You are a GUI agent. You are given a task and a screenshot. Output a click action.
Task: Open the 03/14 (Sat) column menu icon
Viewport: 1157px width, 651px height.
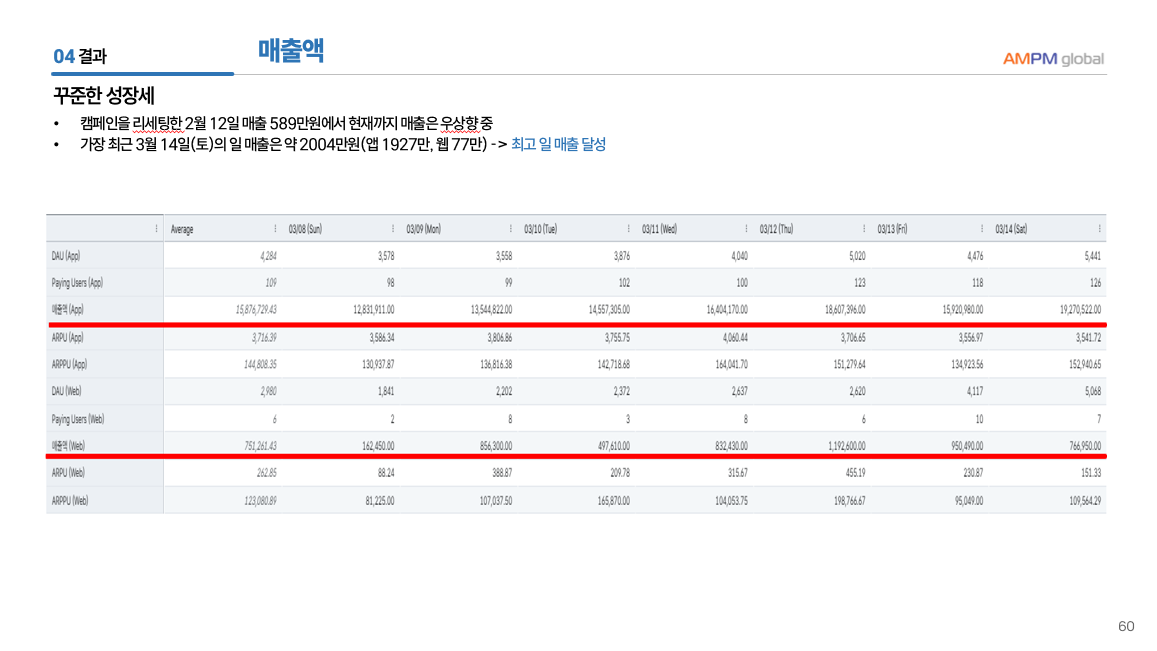point(1099,229)
